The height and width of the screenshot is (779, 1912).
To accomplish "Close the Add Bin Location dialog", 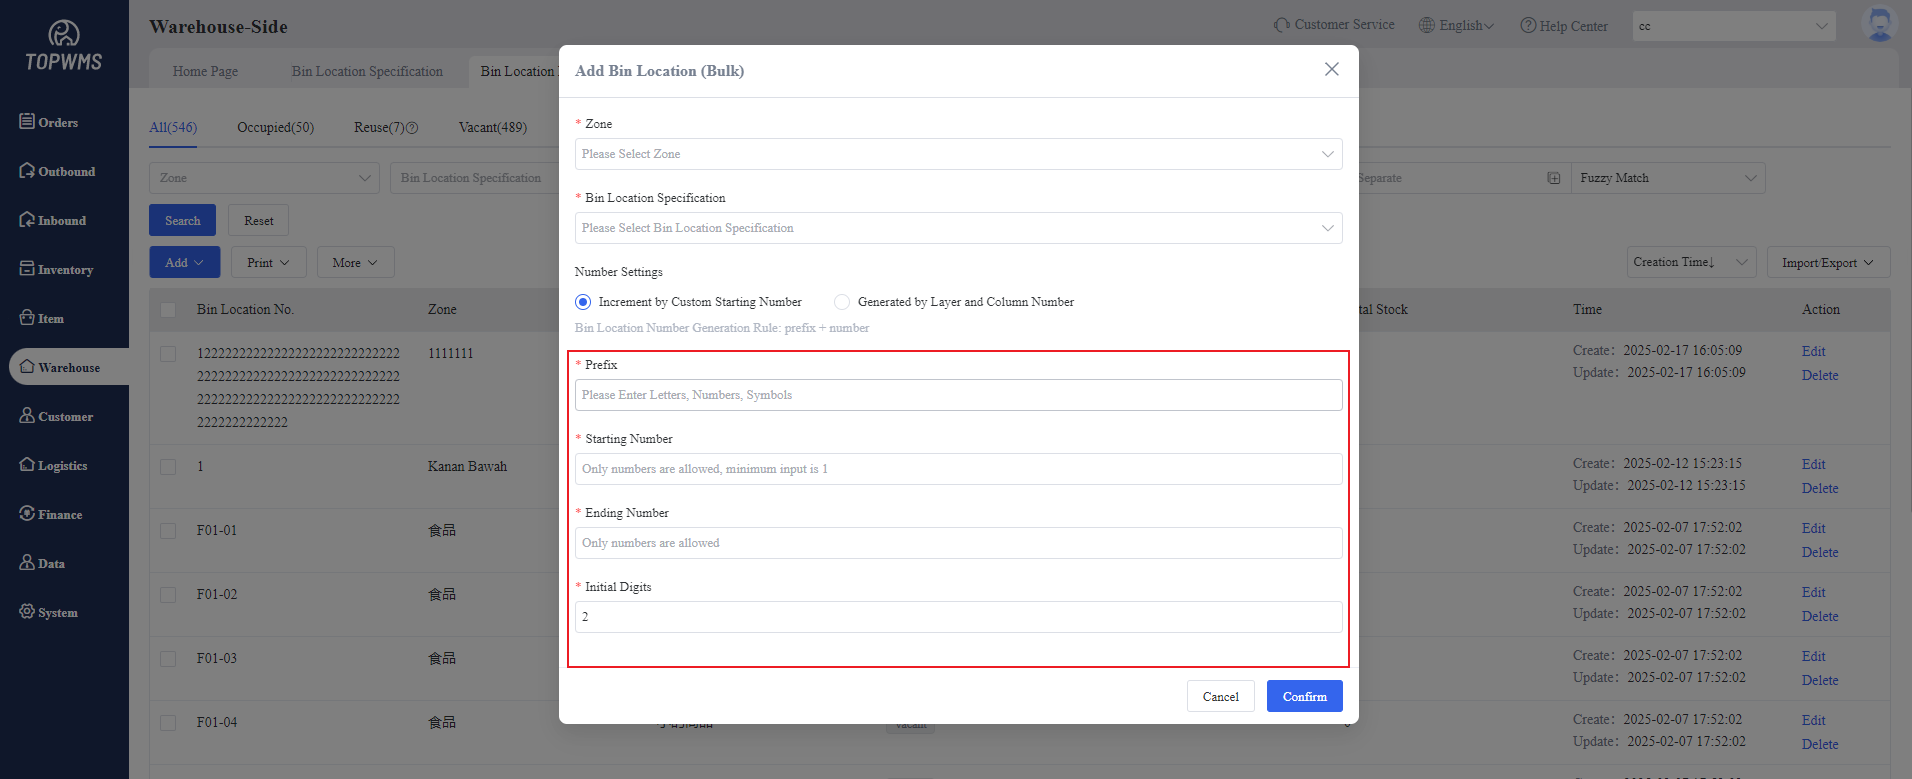I will tap(1331, 70).
